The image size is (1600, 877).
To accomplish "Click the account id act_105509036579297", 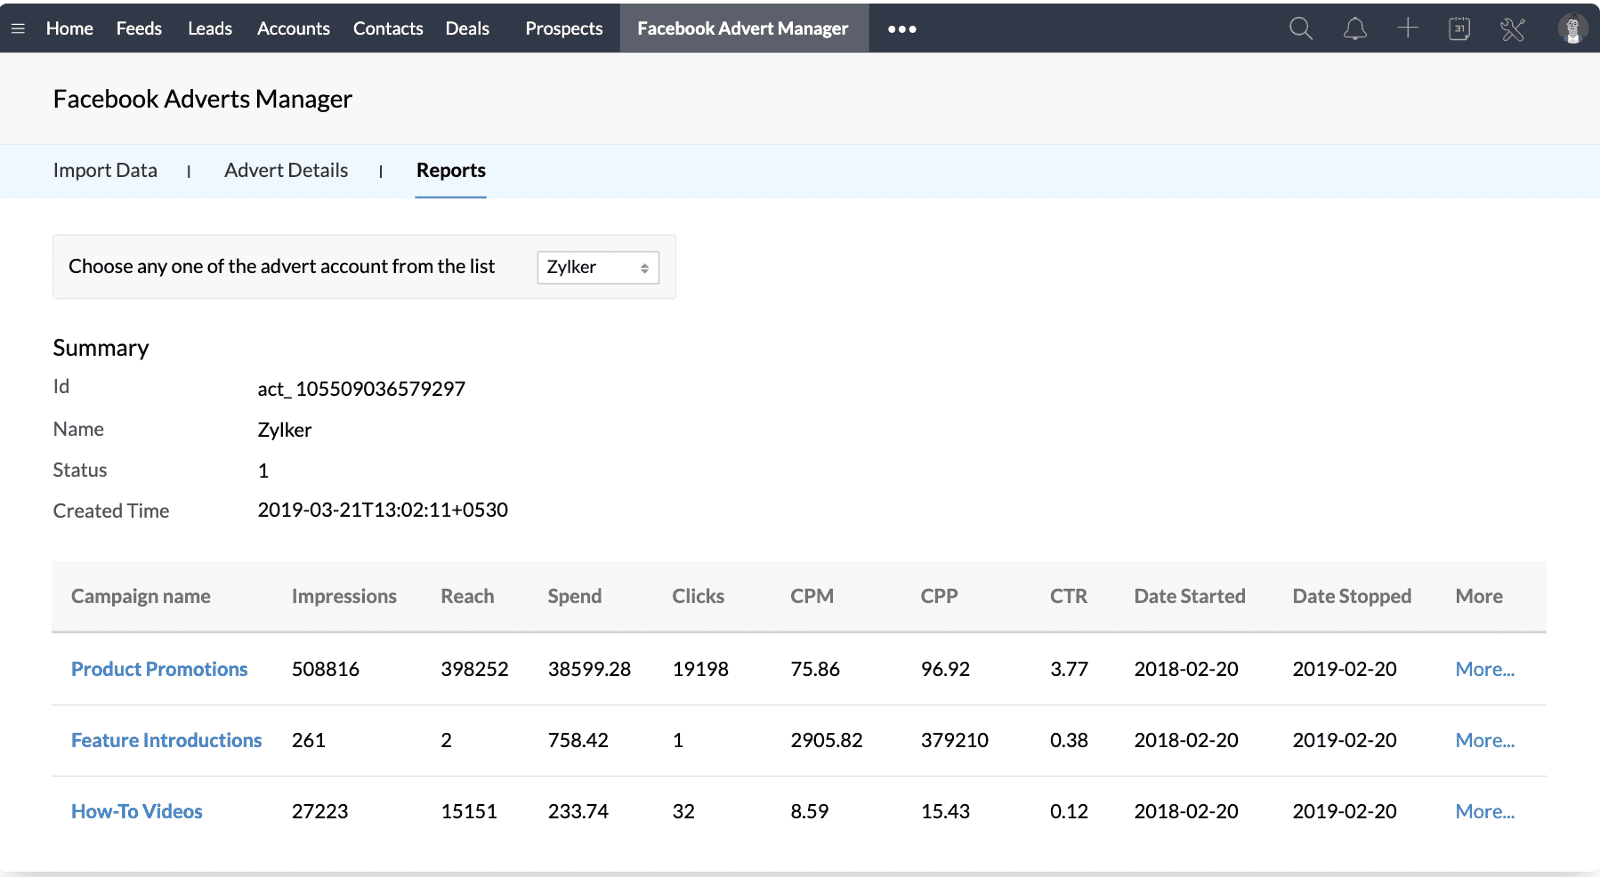I will tap(361, 389).
